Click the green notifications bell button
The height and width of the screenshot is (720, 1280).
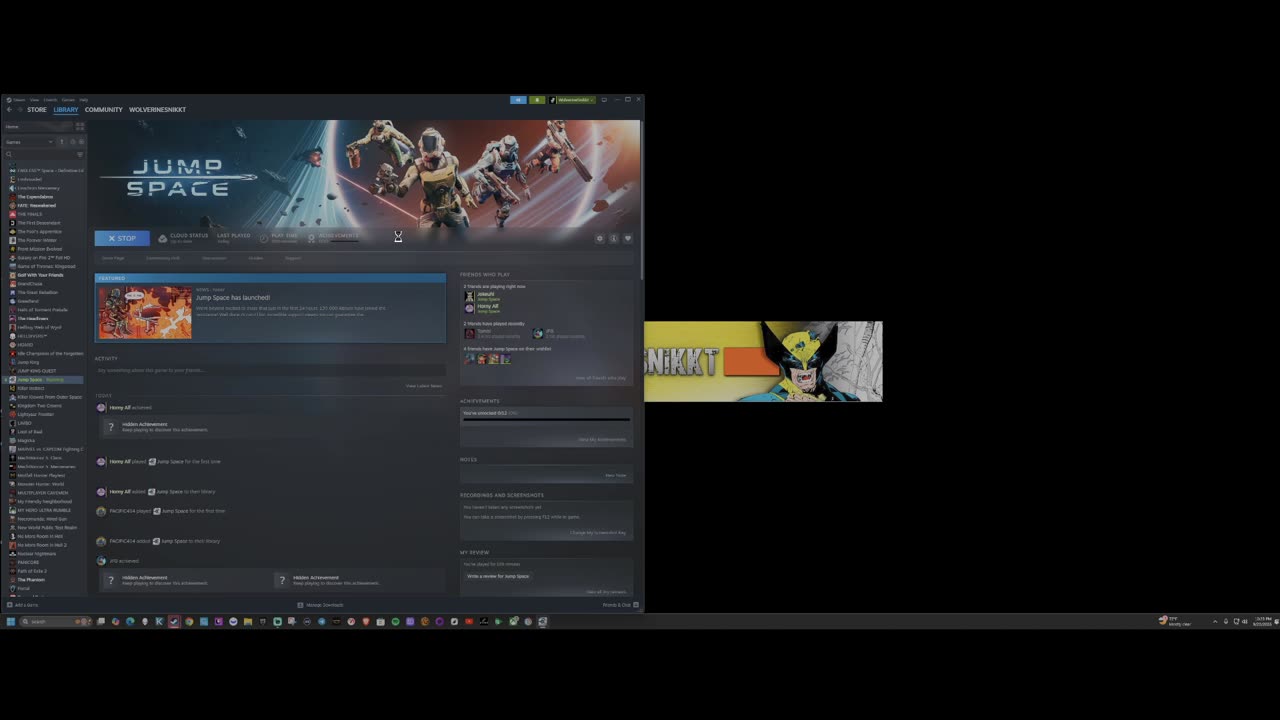(537, 100)
